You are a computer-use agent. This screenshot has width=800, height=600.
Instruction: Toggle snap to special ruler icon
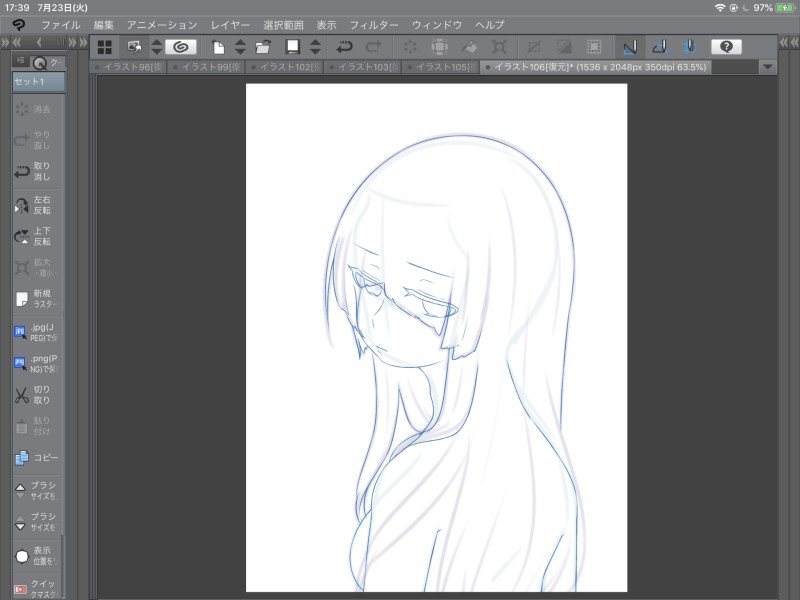(659, 47)
